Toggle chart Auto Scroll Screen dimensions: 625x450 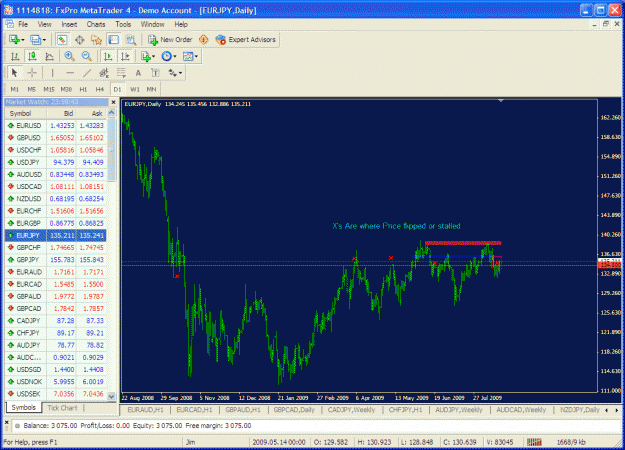click(108, 56)
